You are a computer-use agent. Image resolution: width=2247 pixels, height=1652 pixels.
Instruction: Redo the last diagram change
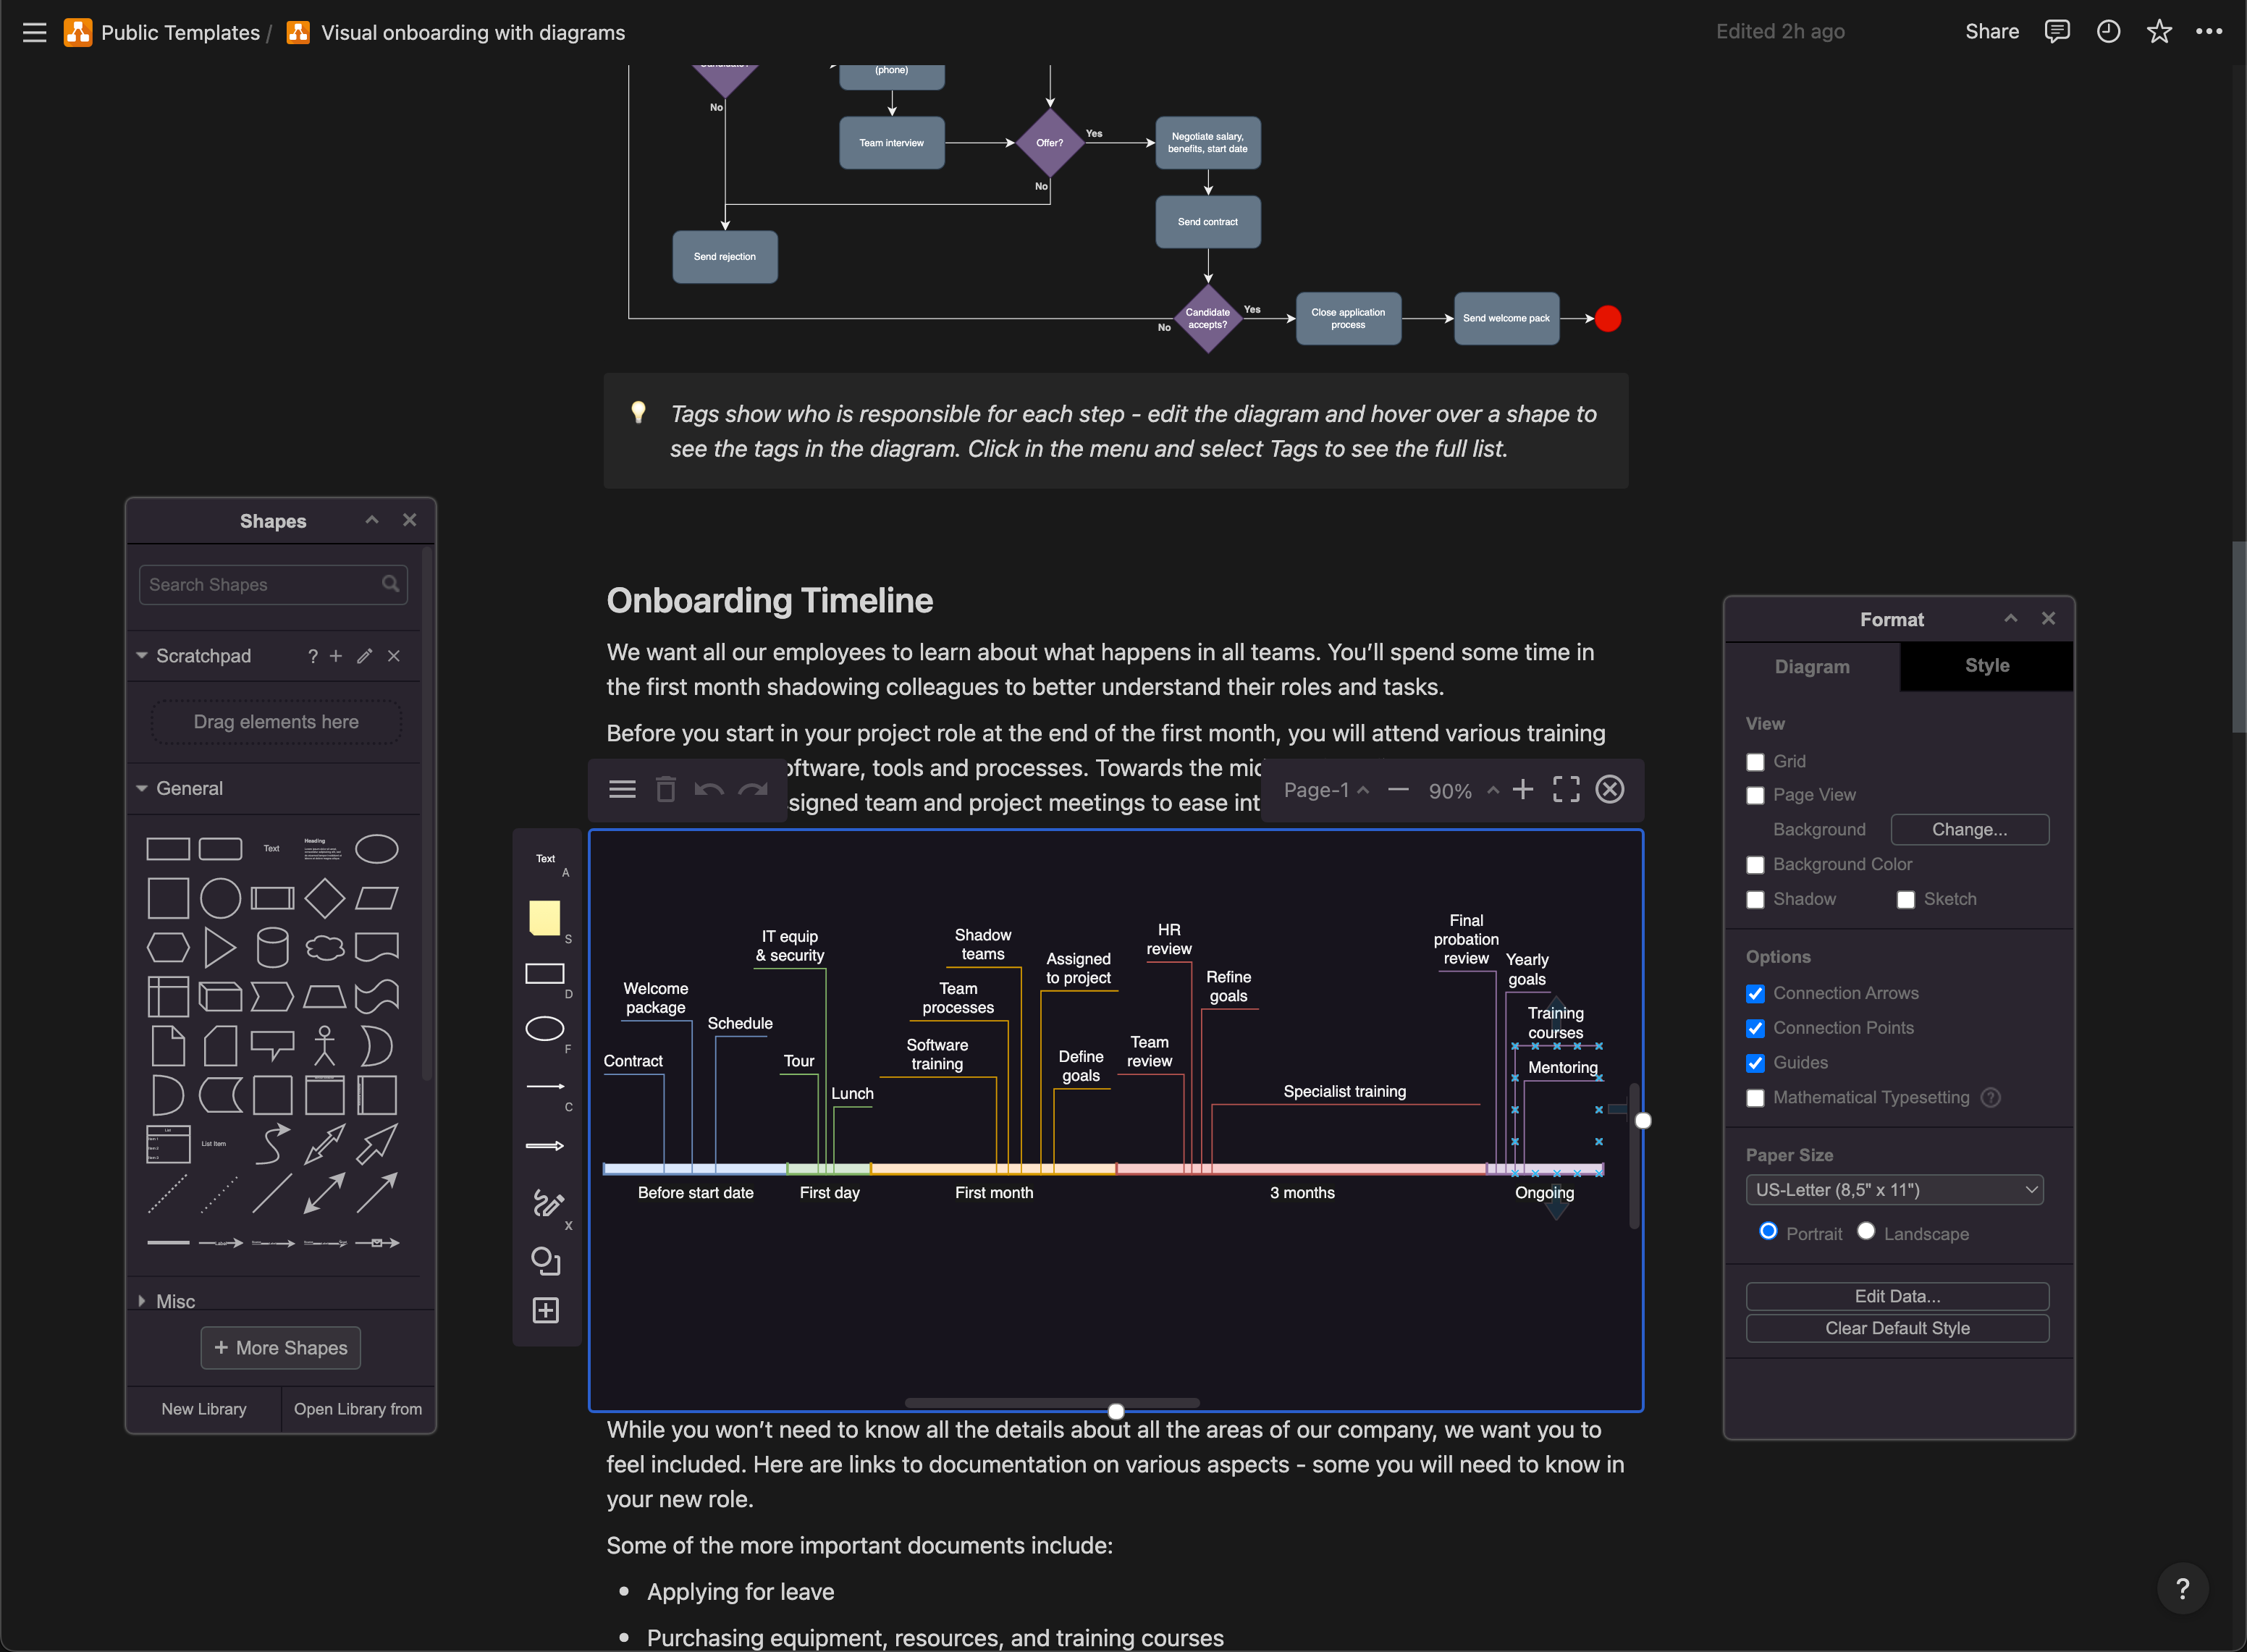coord(752,789)
